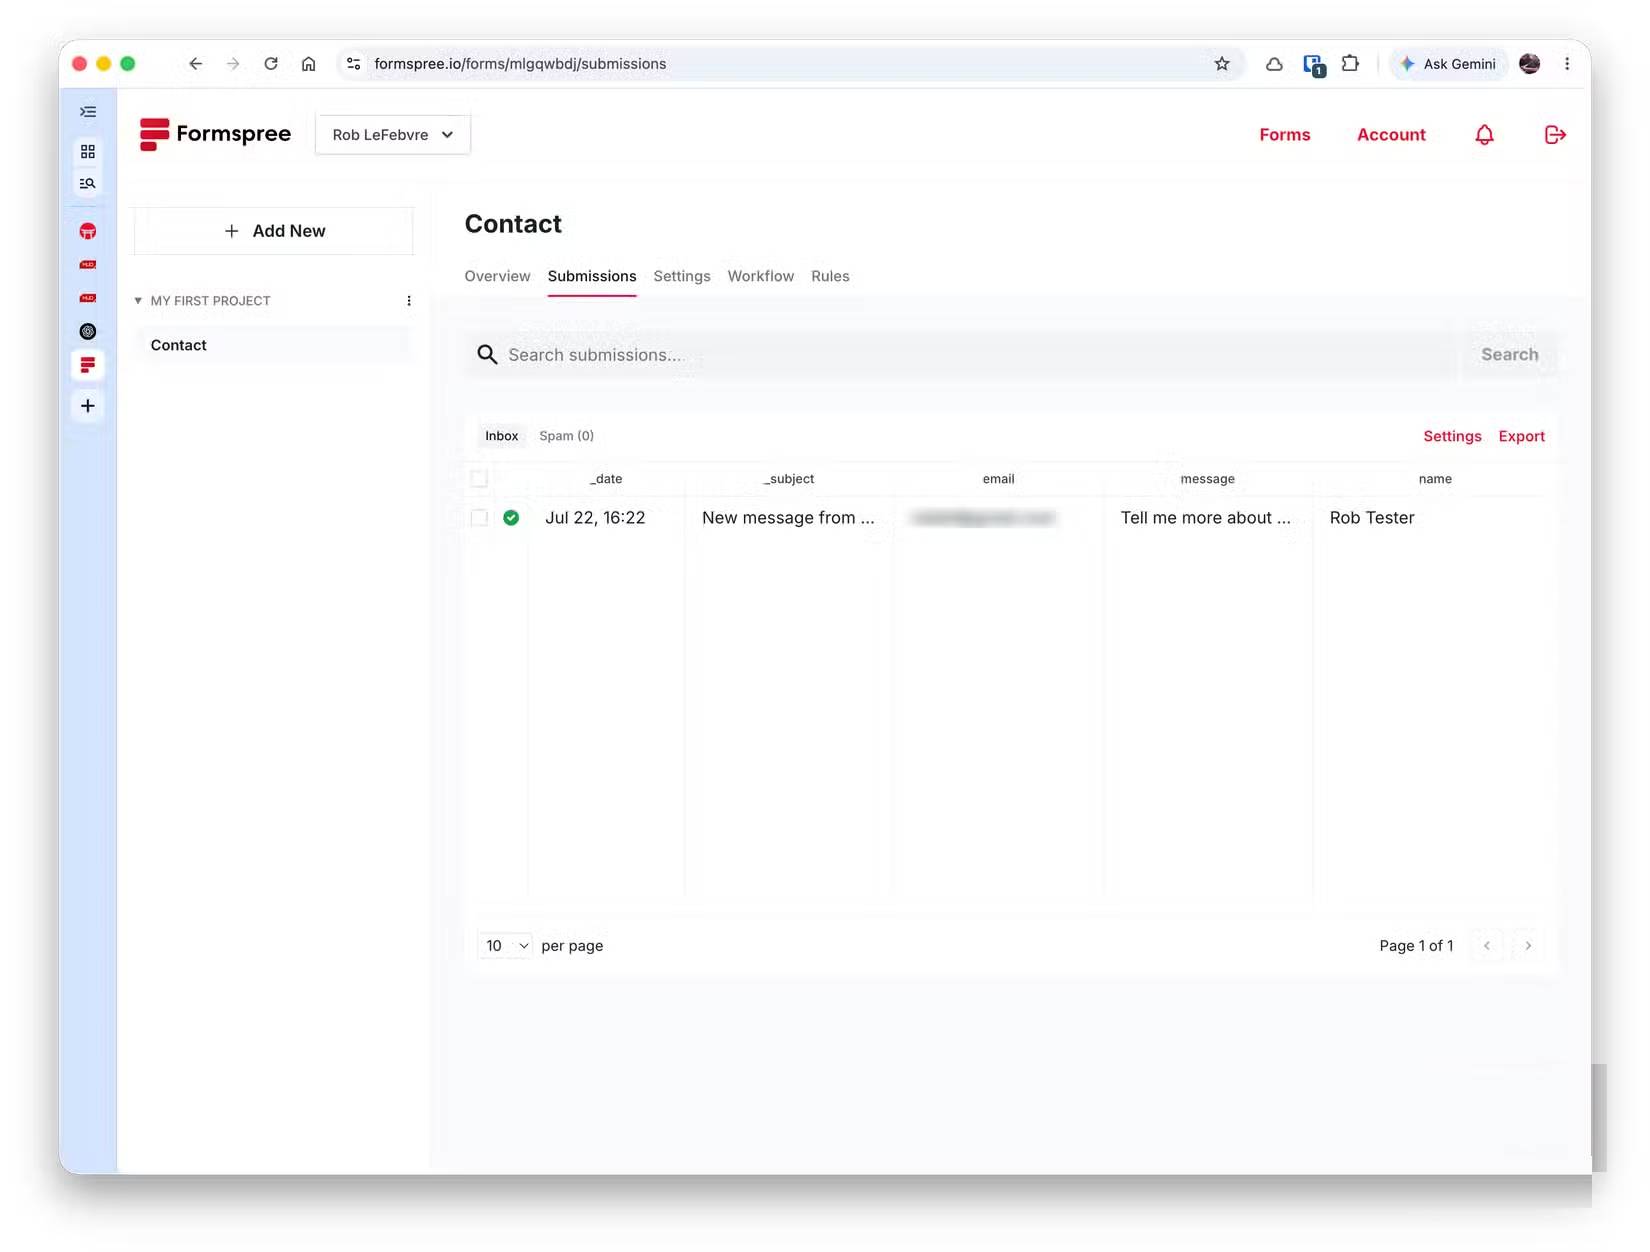Change the 10 per page dropdown

click(506, 946)
